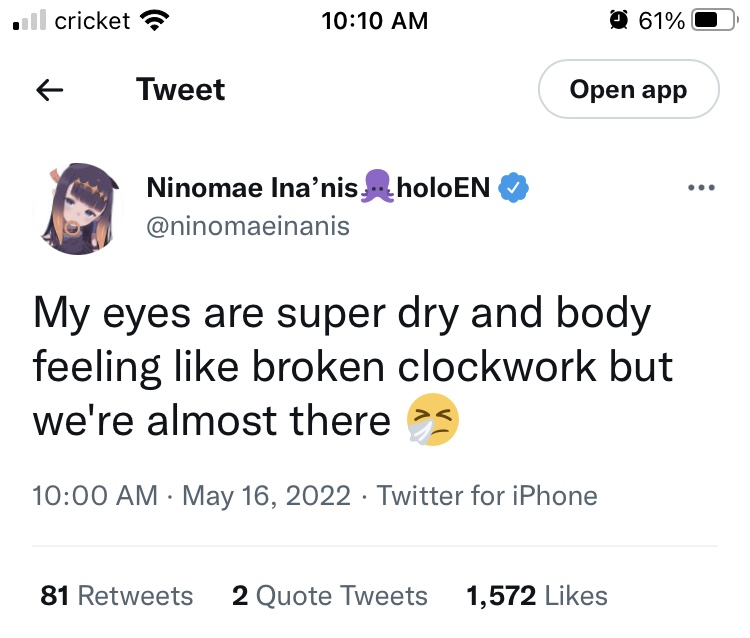The width and height of the screenshot is (750, 638).
Task: Open the three-dot more options menu
Action: 701,188
